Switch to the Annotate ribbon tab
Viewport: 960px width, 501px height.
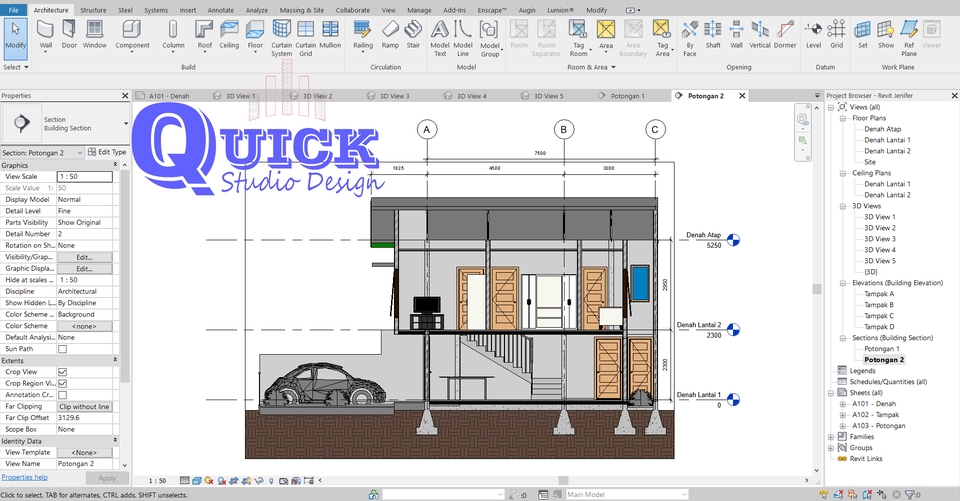[220, 10]
